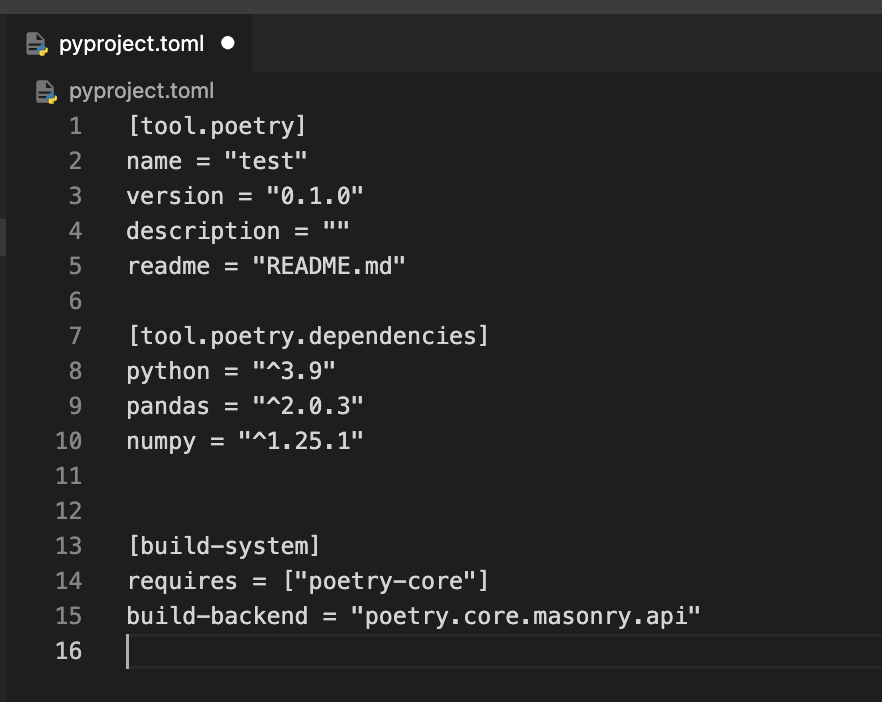Click the [tool.poetry.dependencies] header
The width and height of the screenshot is (882, 702).
[308, 336]
